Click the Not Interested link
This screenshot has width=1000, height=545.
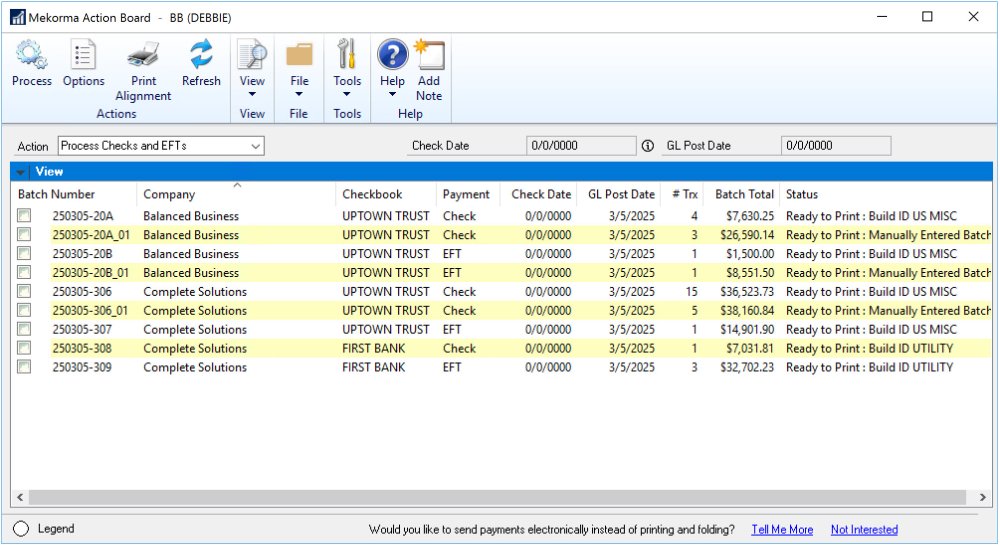(864, 530)
